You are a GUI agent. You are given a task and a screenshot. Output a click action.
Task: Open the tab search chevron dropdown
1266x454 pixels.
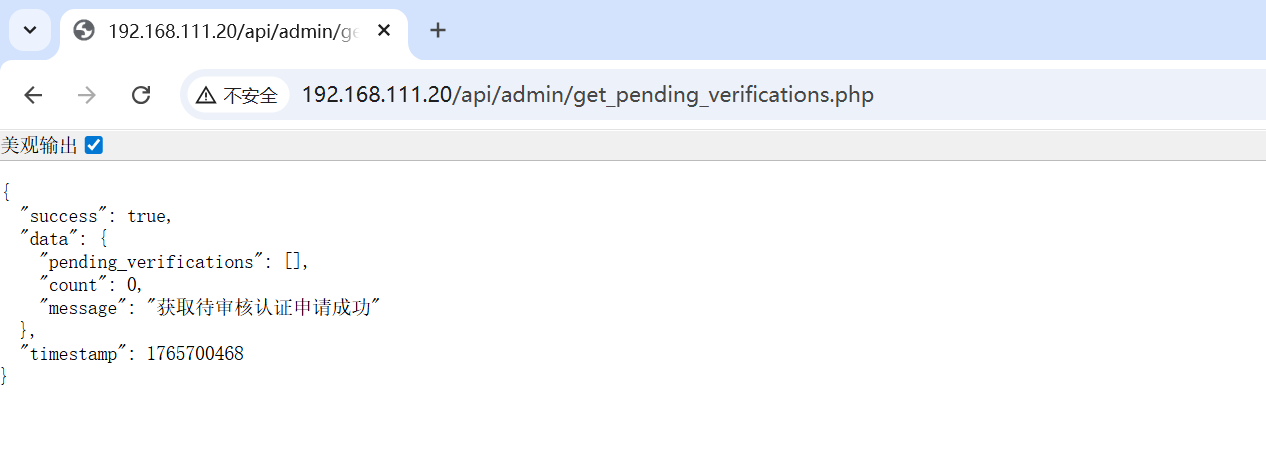pyautogui.click(x=30, y=30)
